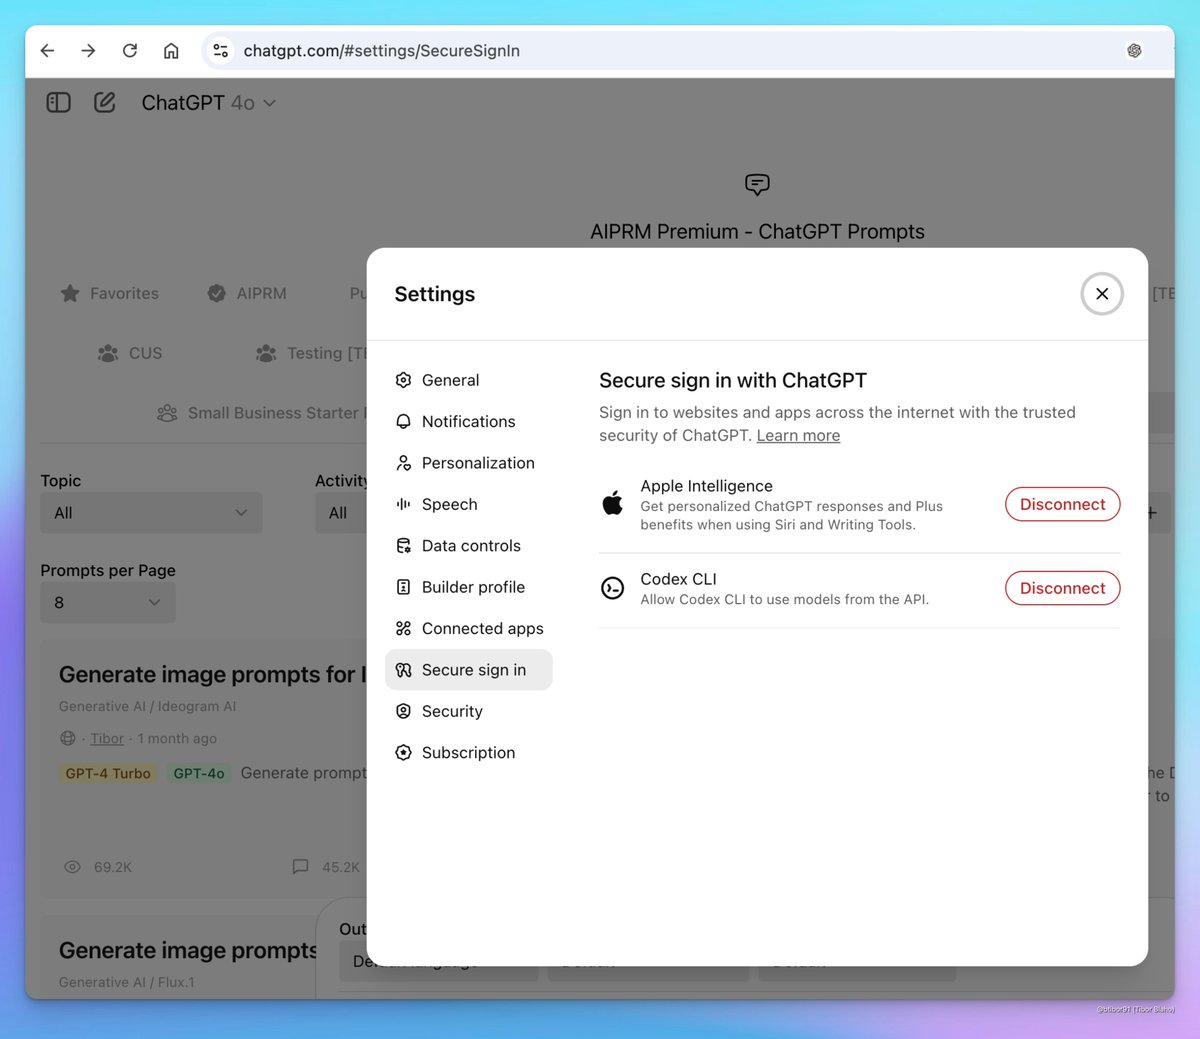1200x1039 pixels.
Task: Open General settings section
Action: point(469,380)
